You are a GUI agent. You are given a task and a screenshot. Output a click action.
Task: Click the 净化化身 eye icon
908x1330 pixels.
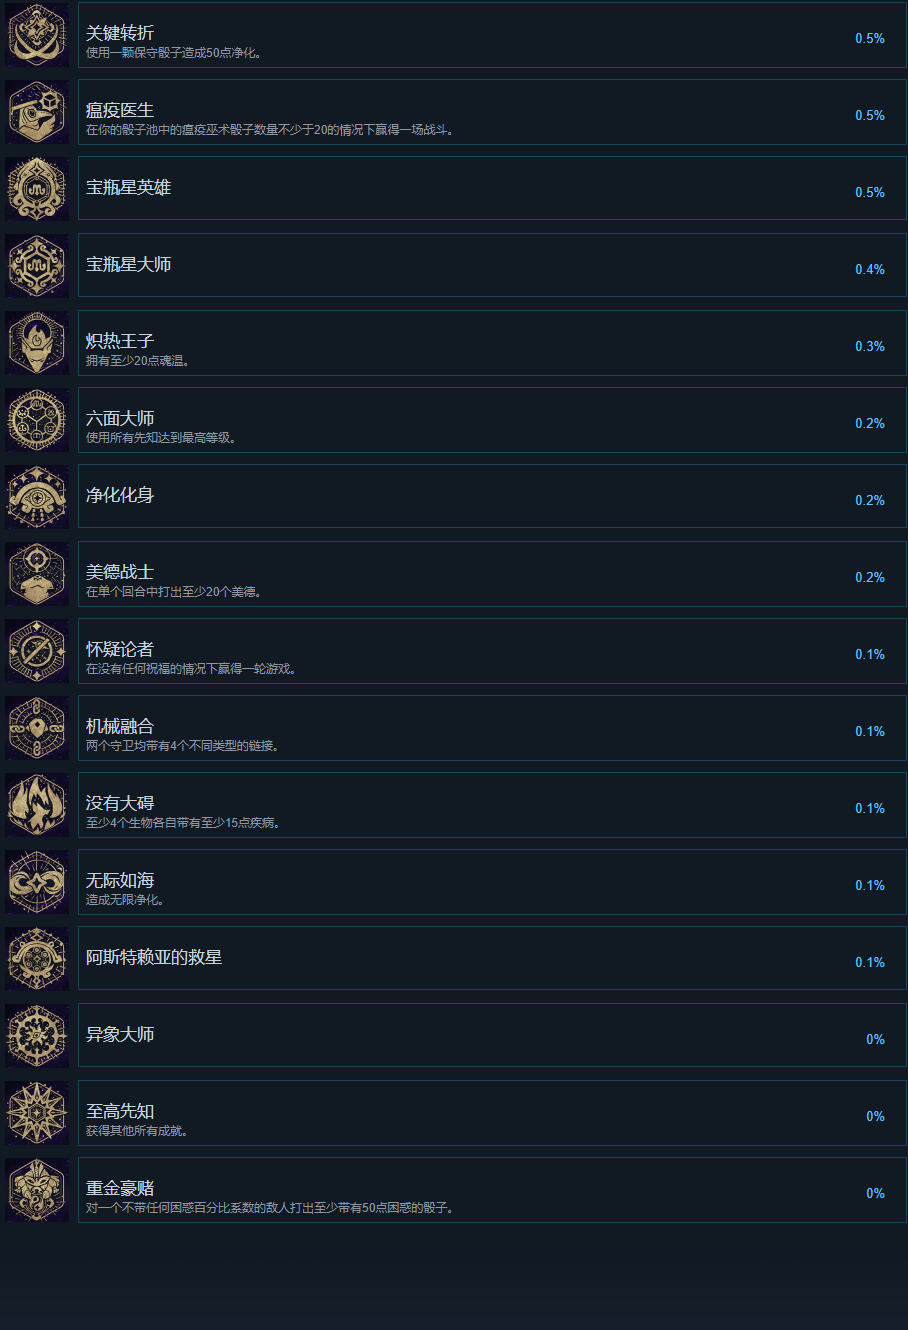[x=38, y=497]
